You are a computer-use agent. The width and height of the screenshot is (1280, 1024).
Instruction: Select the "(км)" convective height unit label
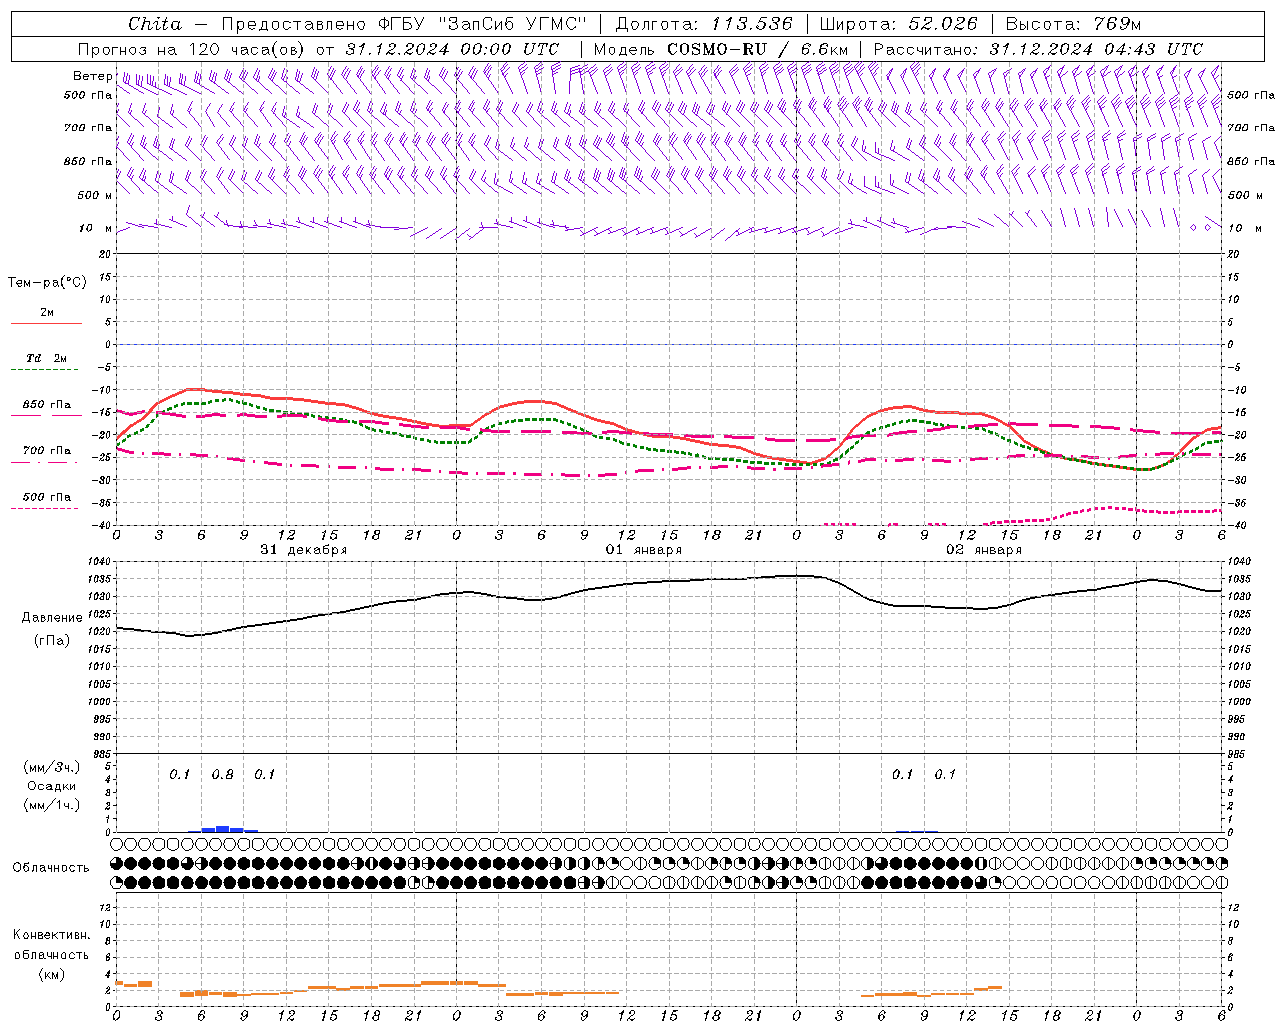tap(51, 973)
